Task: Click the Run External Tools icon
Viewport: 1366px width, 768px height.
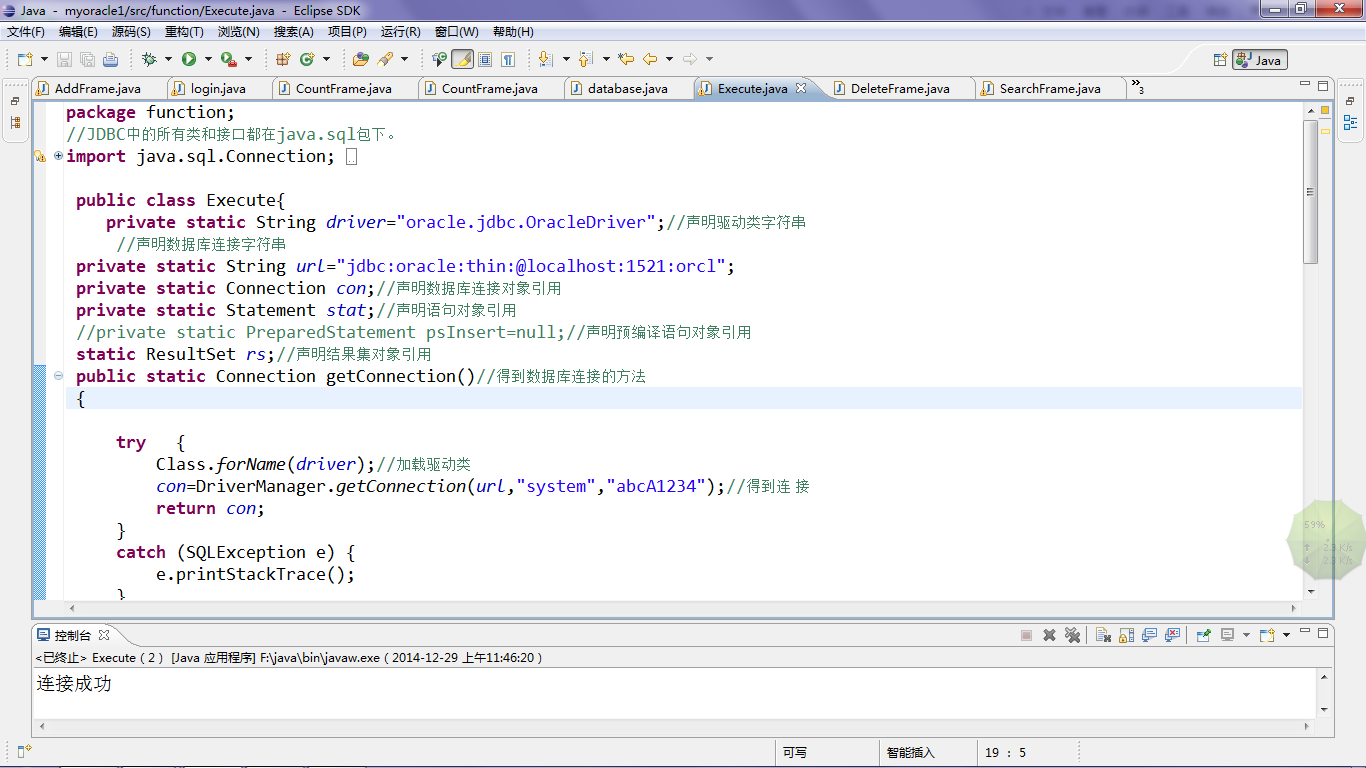Action: pyautogui.click(x=229, y=59)
